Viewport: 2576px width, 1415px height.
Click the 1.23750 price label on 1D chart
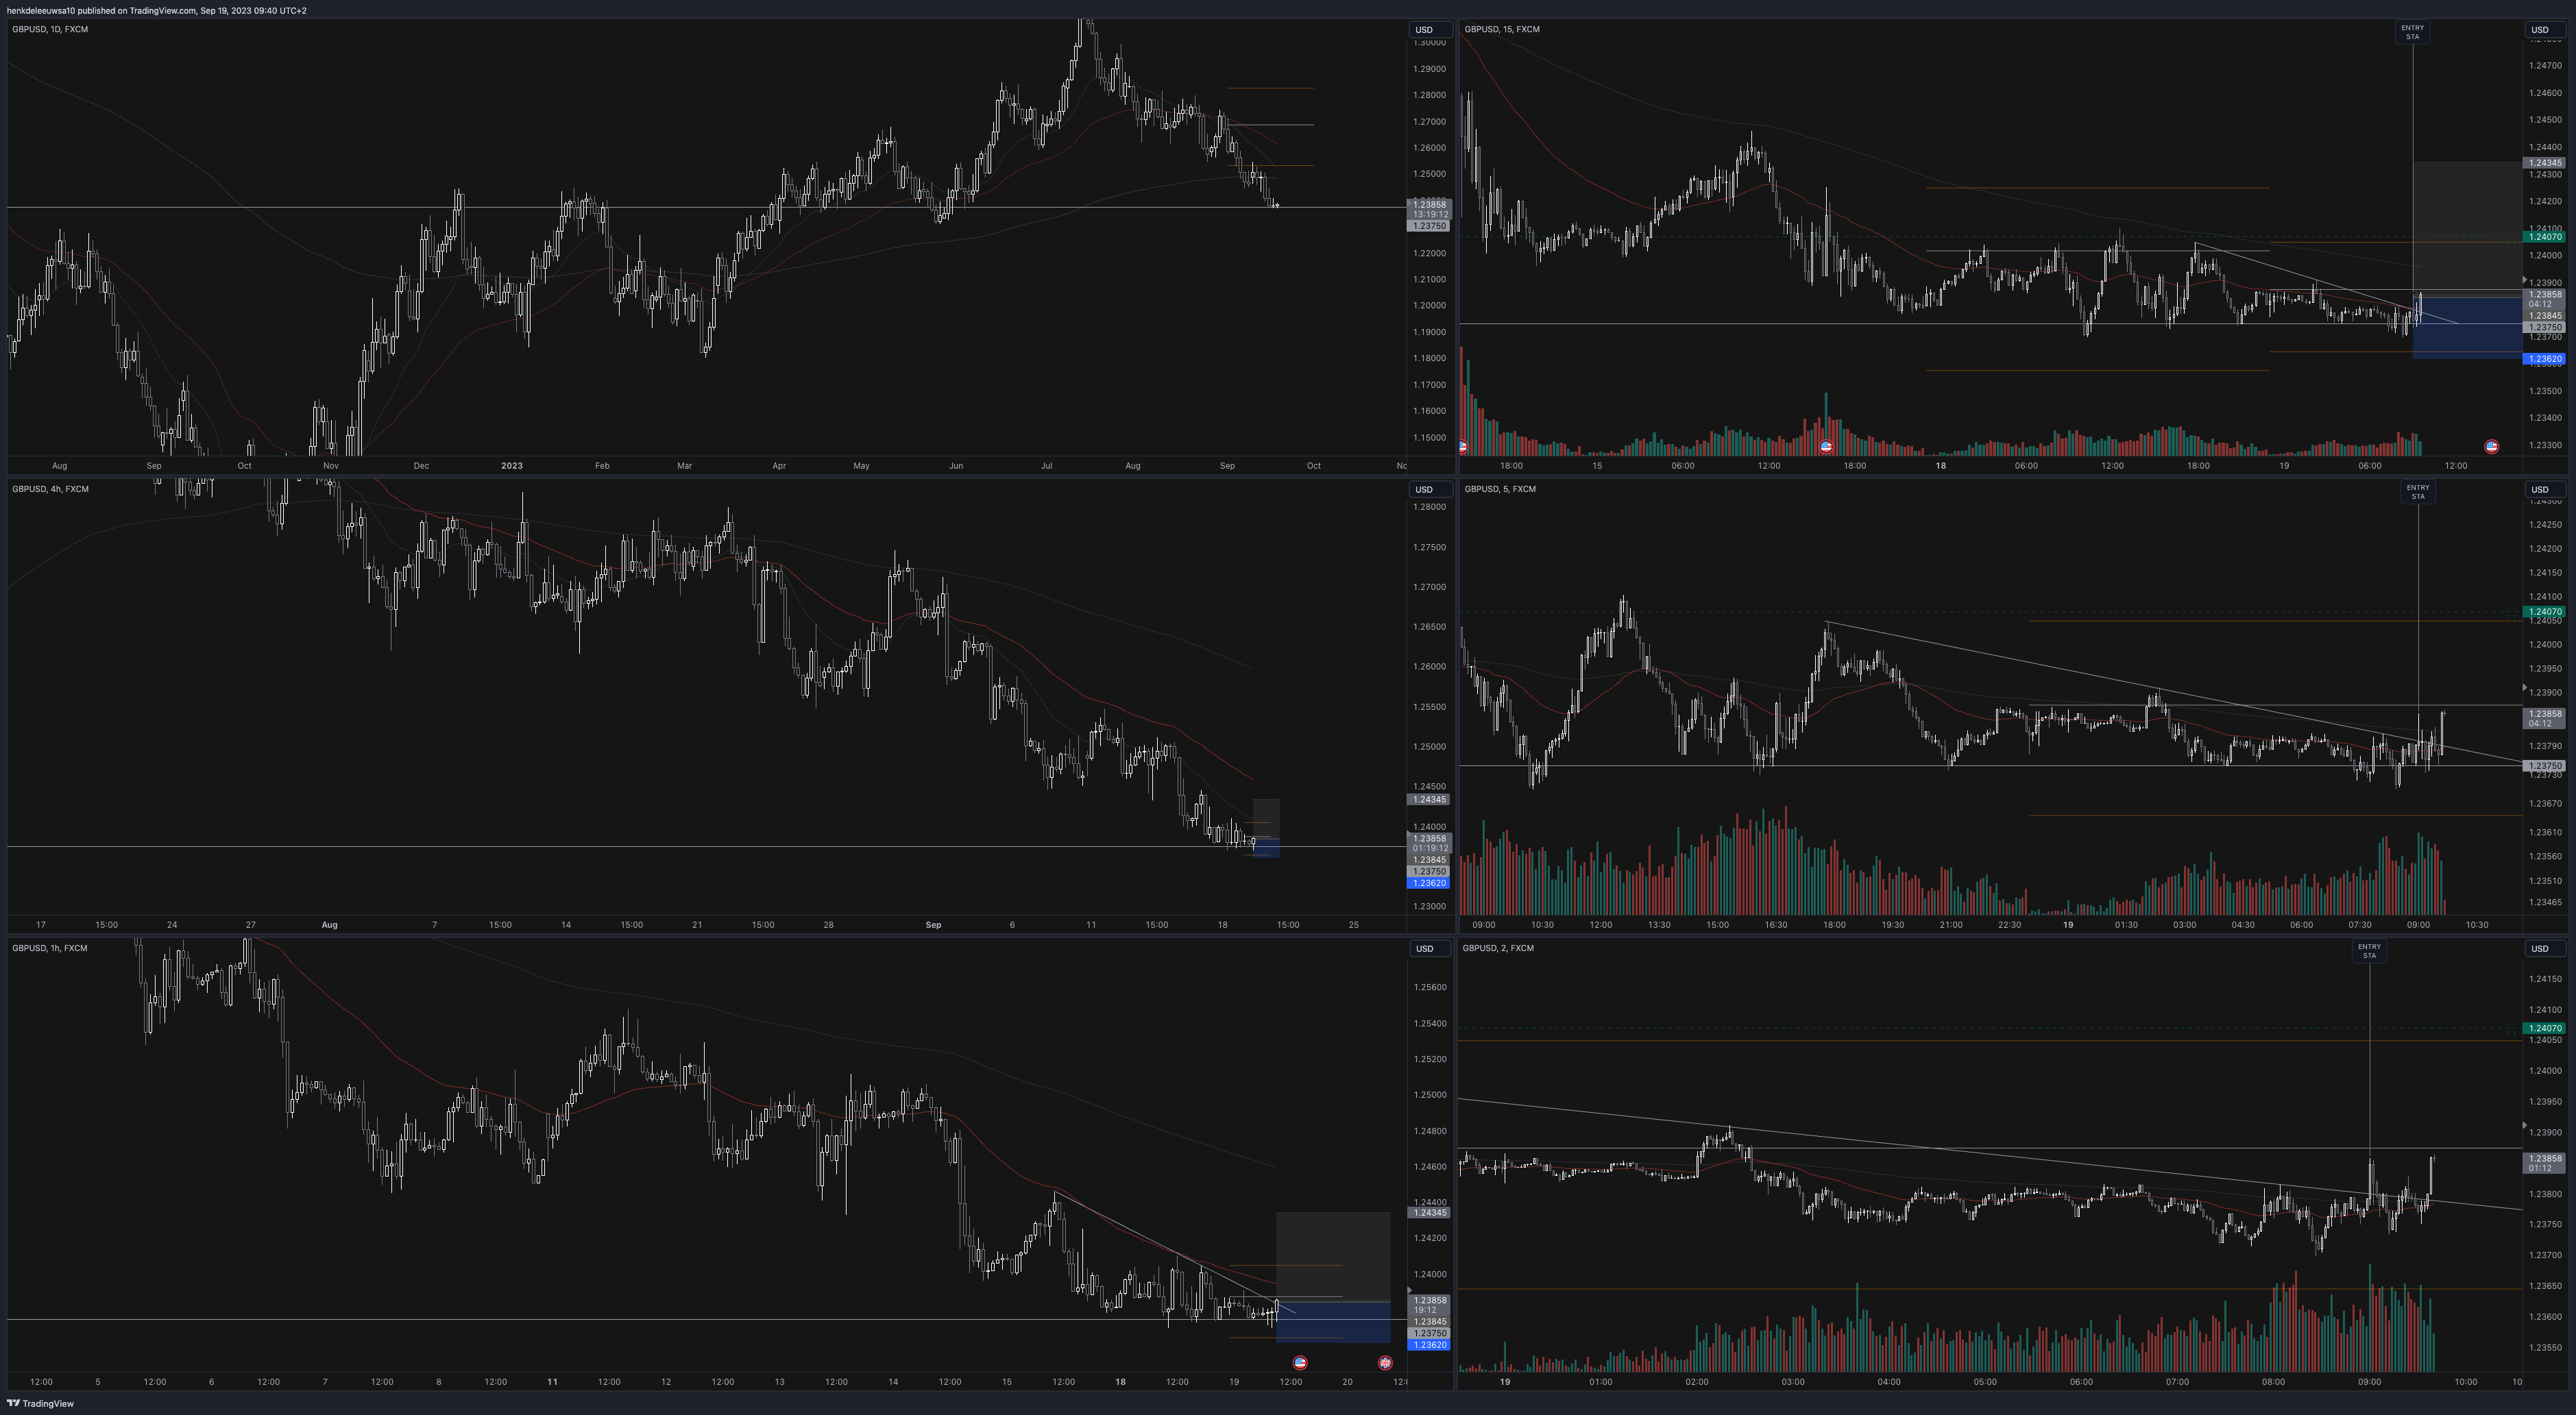pos(1428,226)
